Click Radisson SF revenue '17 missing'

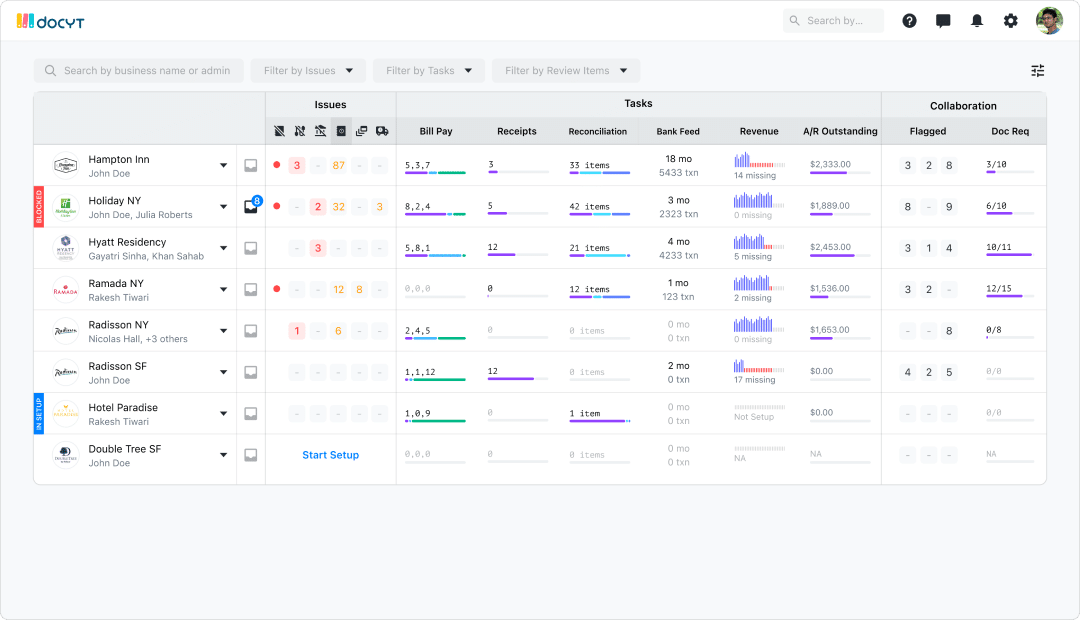(754, 380)
